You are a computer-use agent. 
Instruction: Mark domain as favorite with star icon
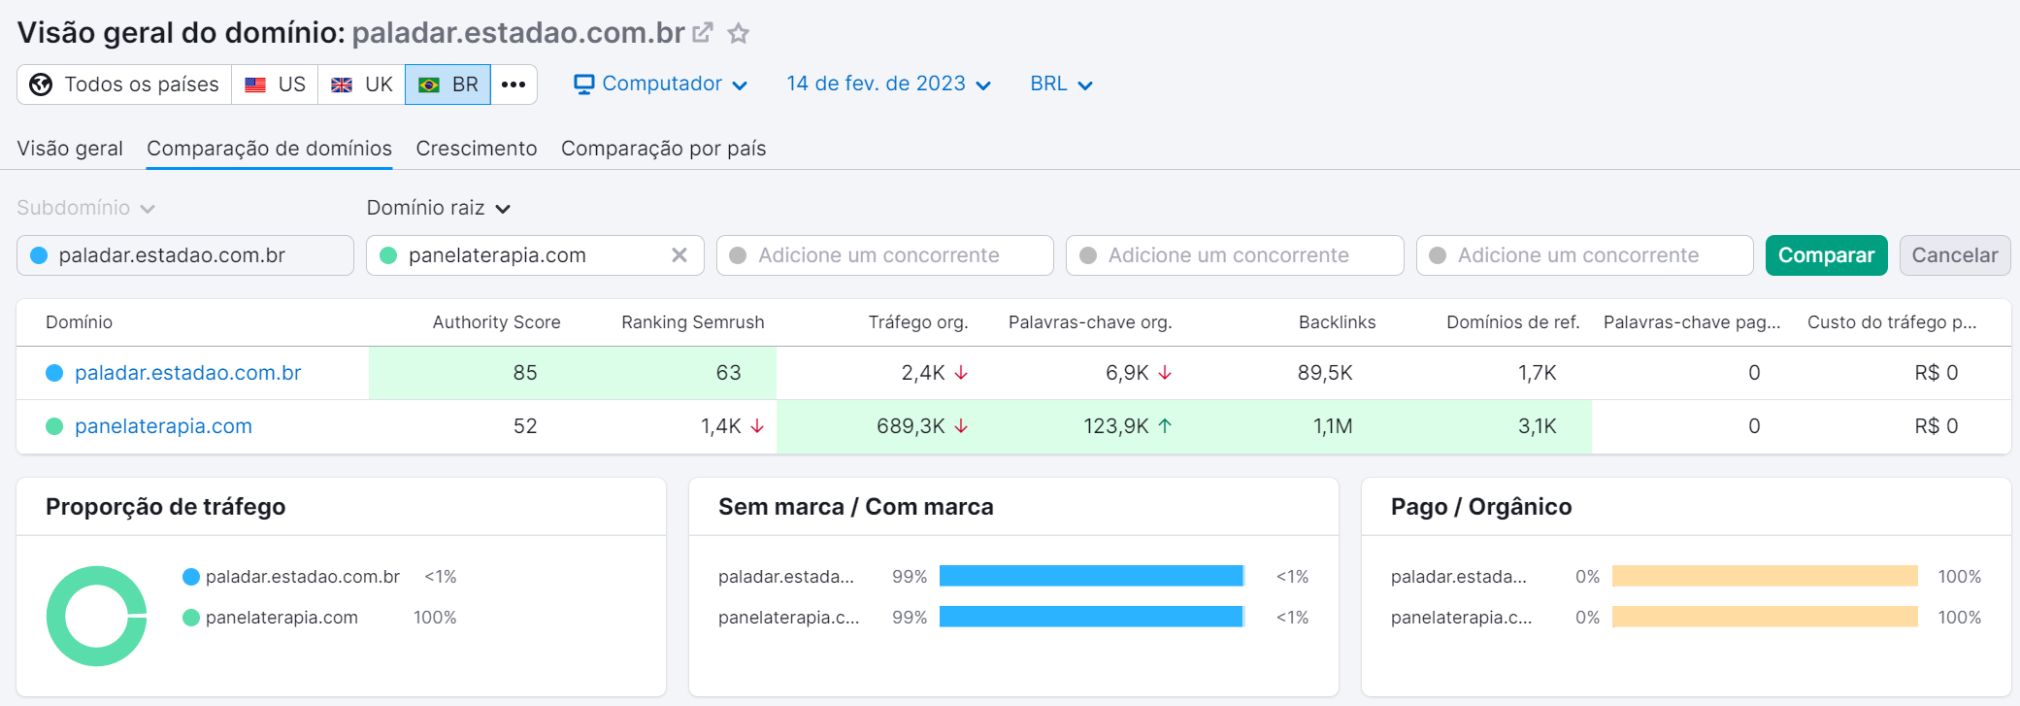tap(738, 34)
